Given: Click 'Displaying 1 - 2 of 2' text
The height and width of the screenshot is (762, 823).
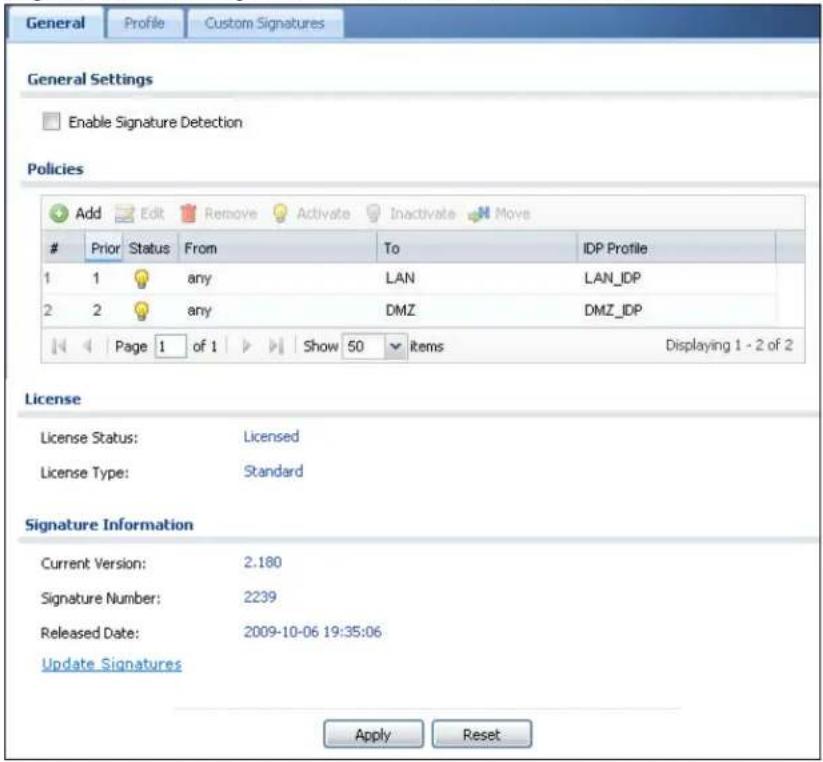Looking at the screenshot, I should (x=729, y=345).
